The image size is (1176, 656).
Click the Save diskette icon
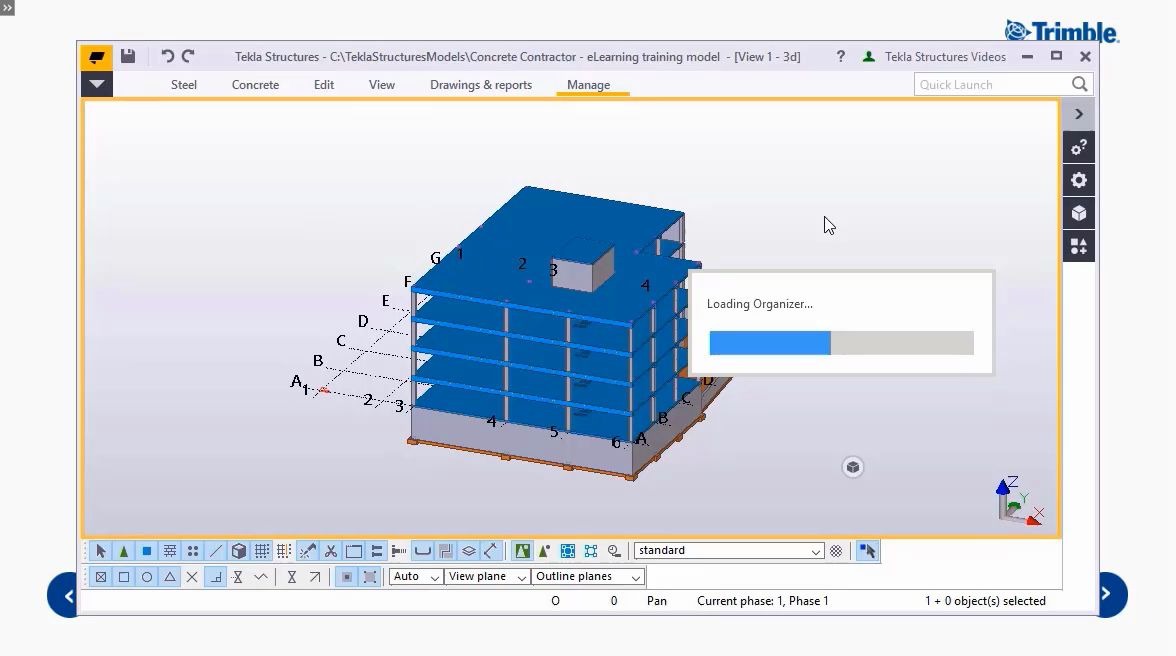coord(128,56)
